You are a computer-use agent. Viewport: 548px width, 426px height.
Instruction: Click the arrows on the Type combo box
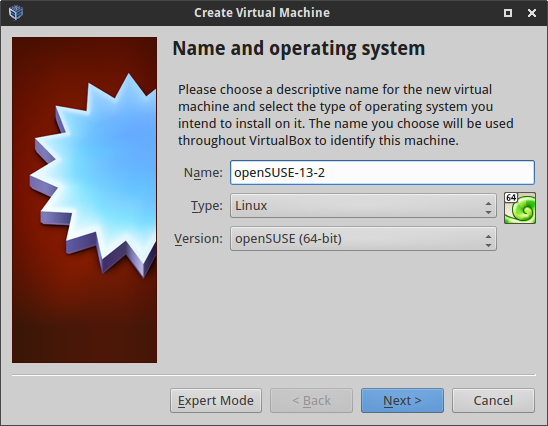coord(488,206)
